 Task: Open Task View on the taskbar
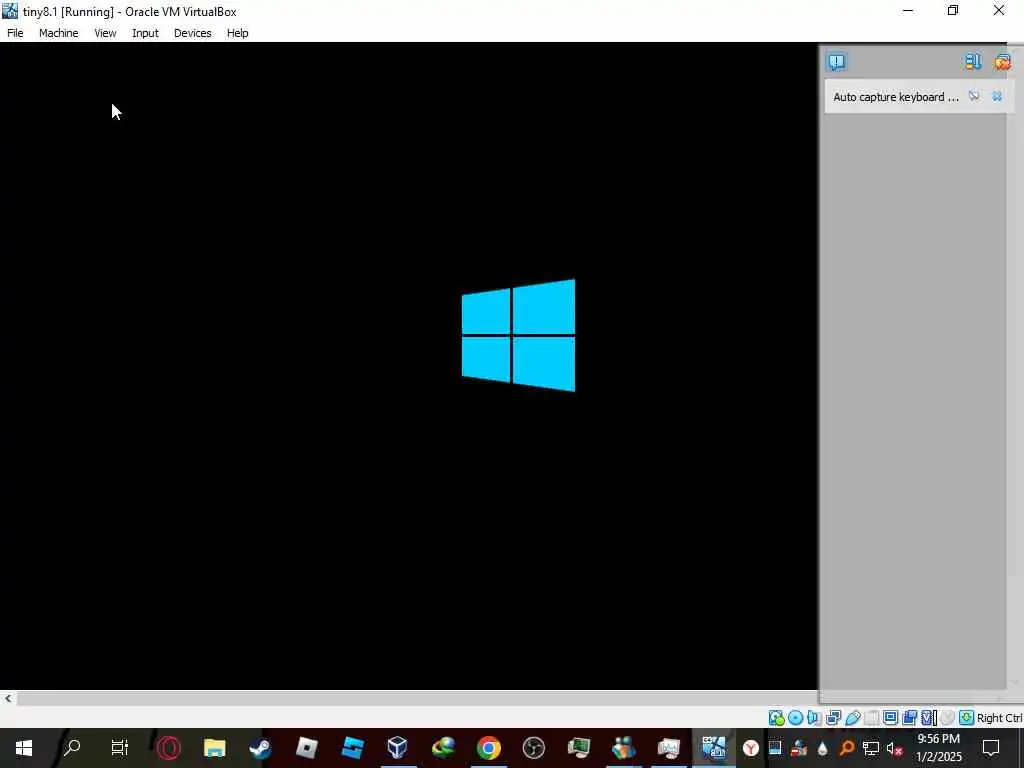tap(120, 748)
